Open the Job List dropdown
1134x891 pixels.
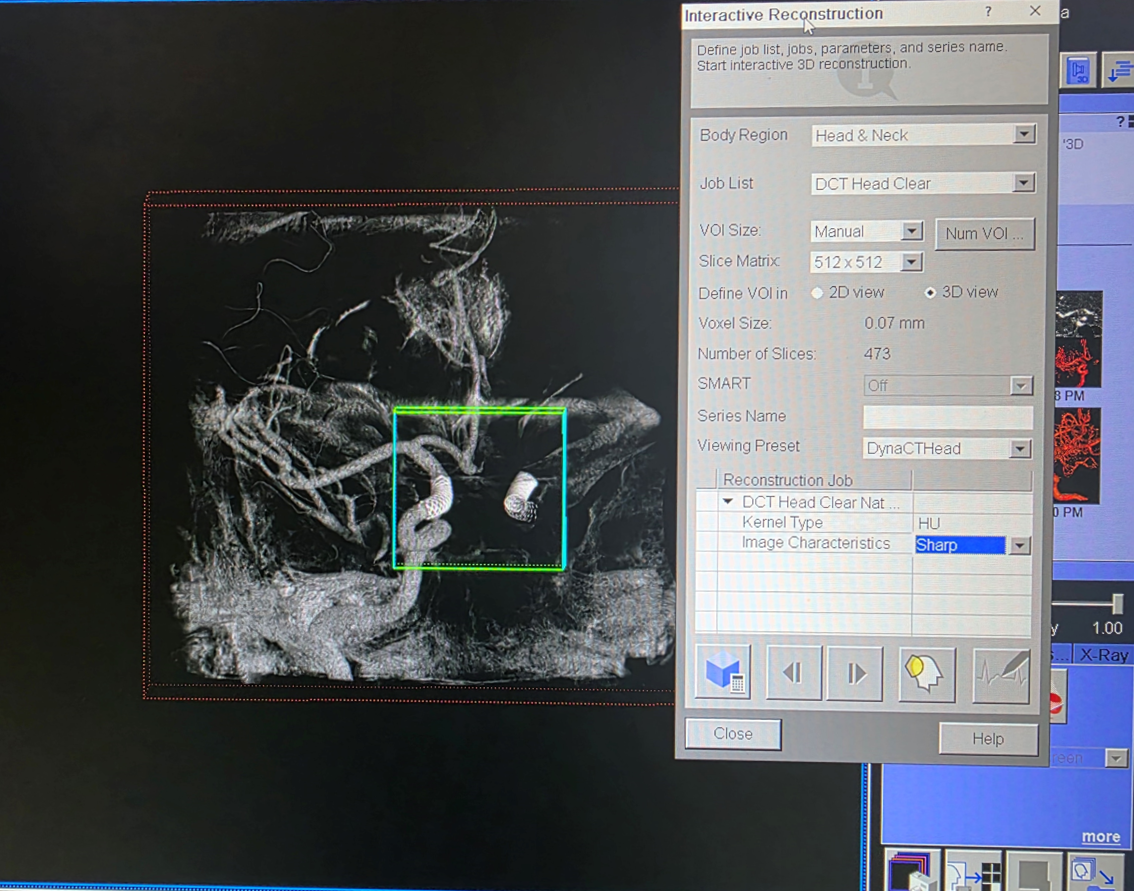click(x=1023, y=184)
